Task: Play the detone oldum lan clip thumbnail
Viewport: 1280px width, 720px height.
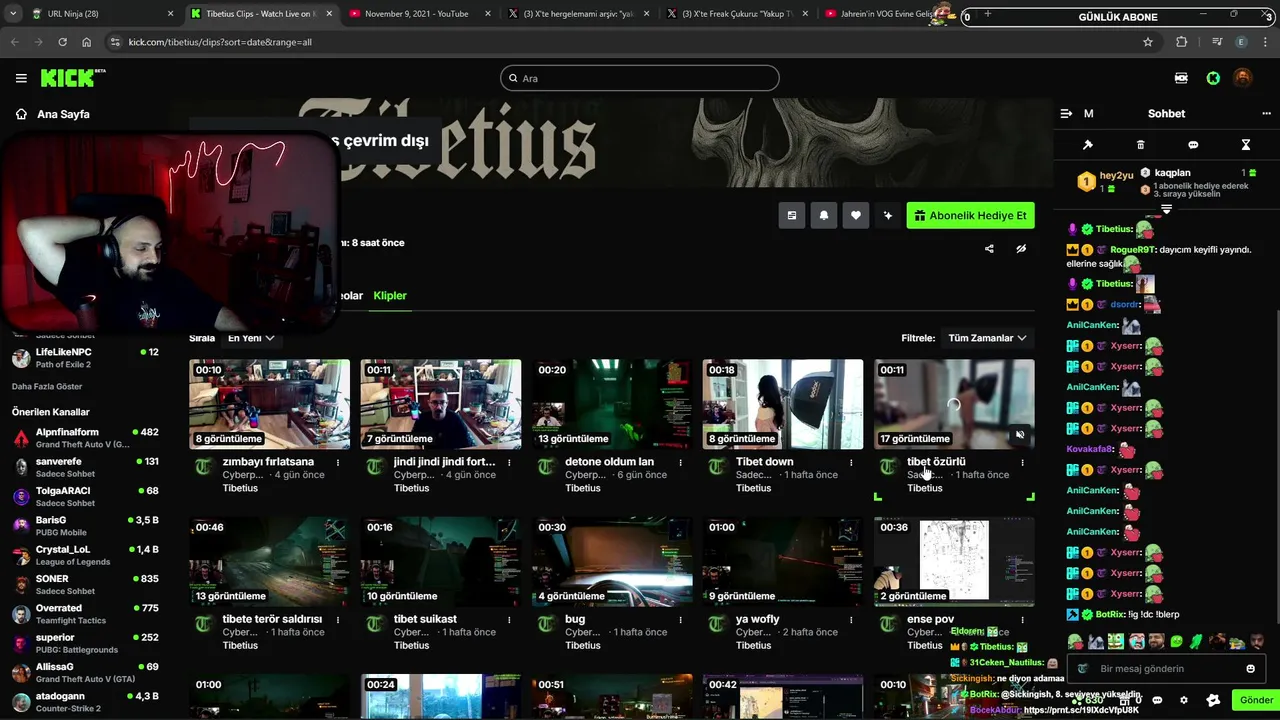Action: click(x=611, y=404)
